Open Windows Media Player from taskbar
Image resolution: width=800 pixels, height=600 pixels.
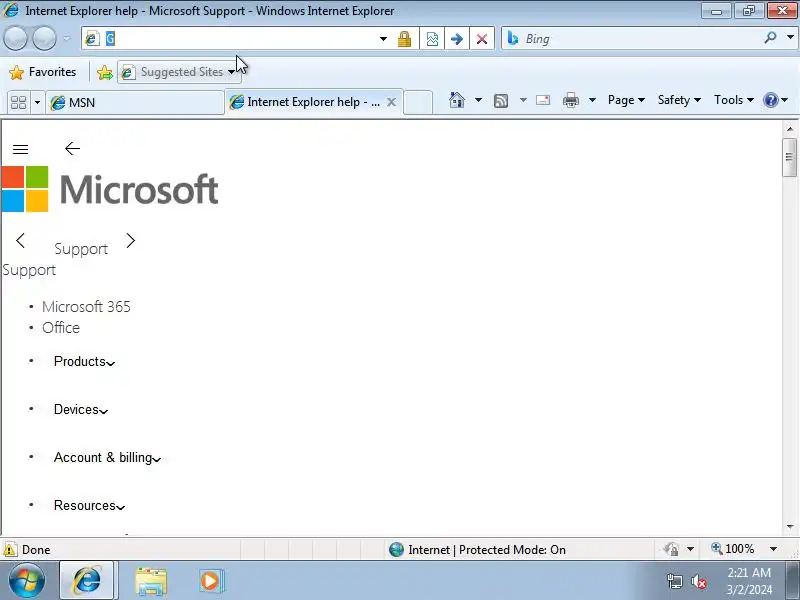pyautogui.click(x=211, y=581)
